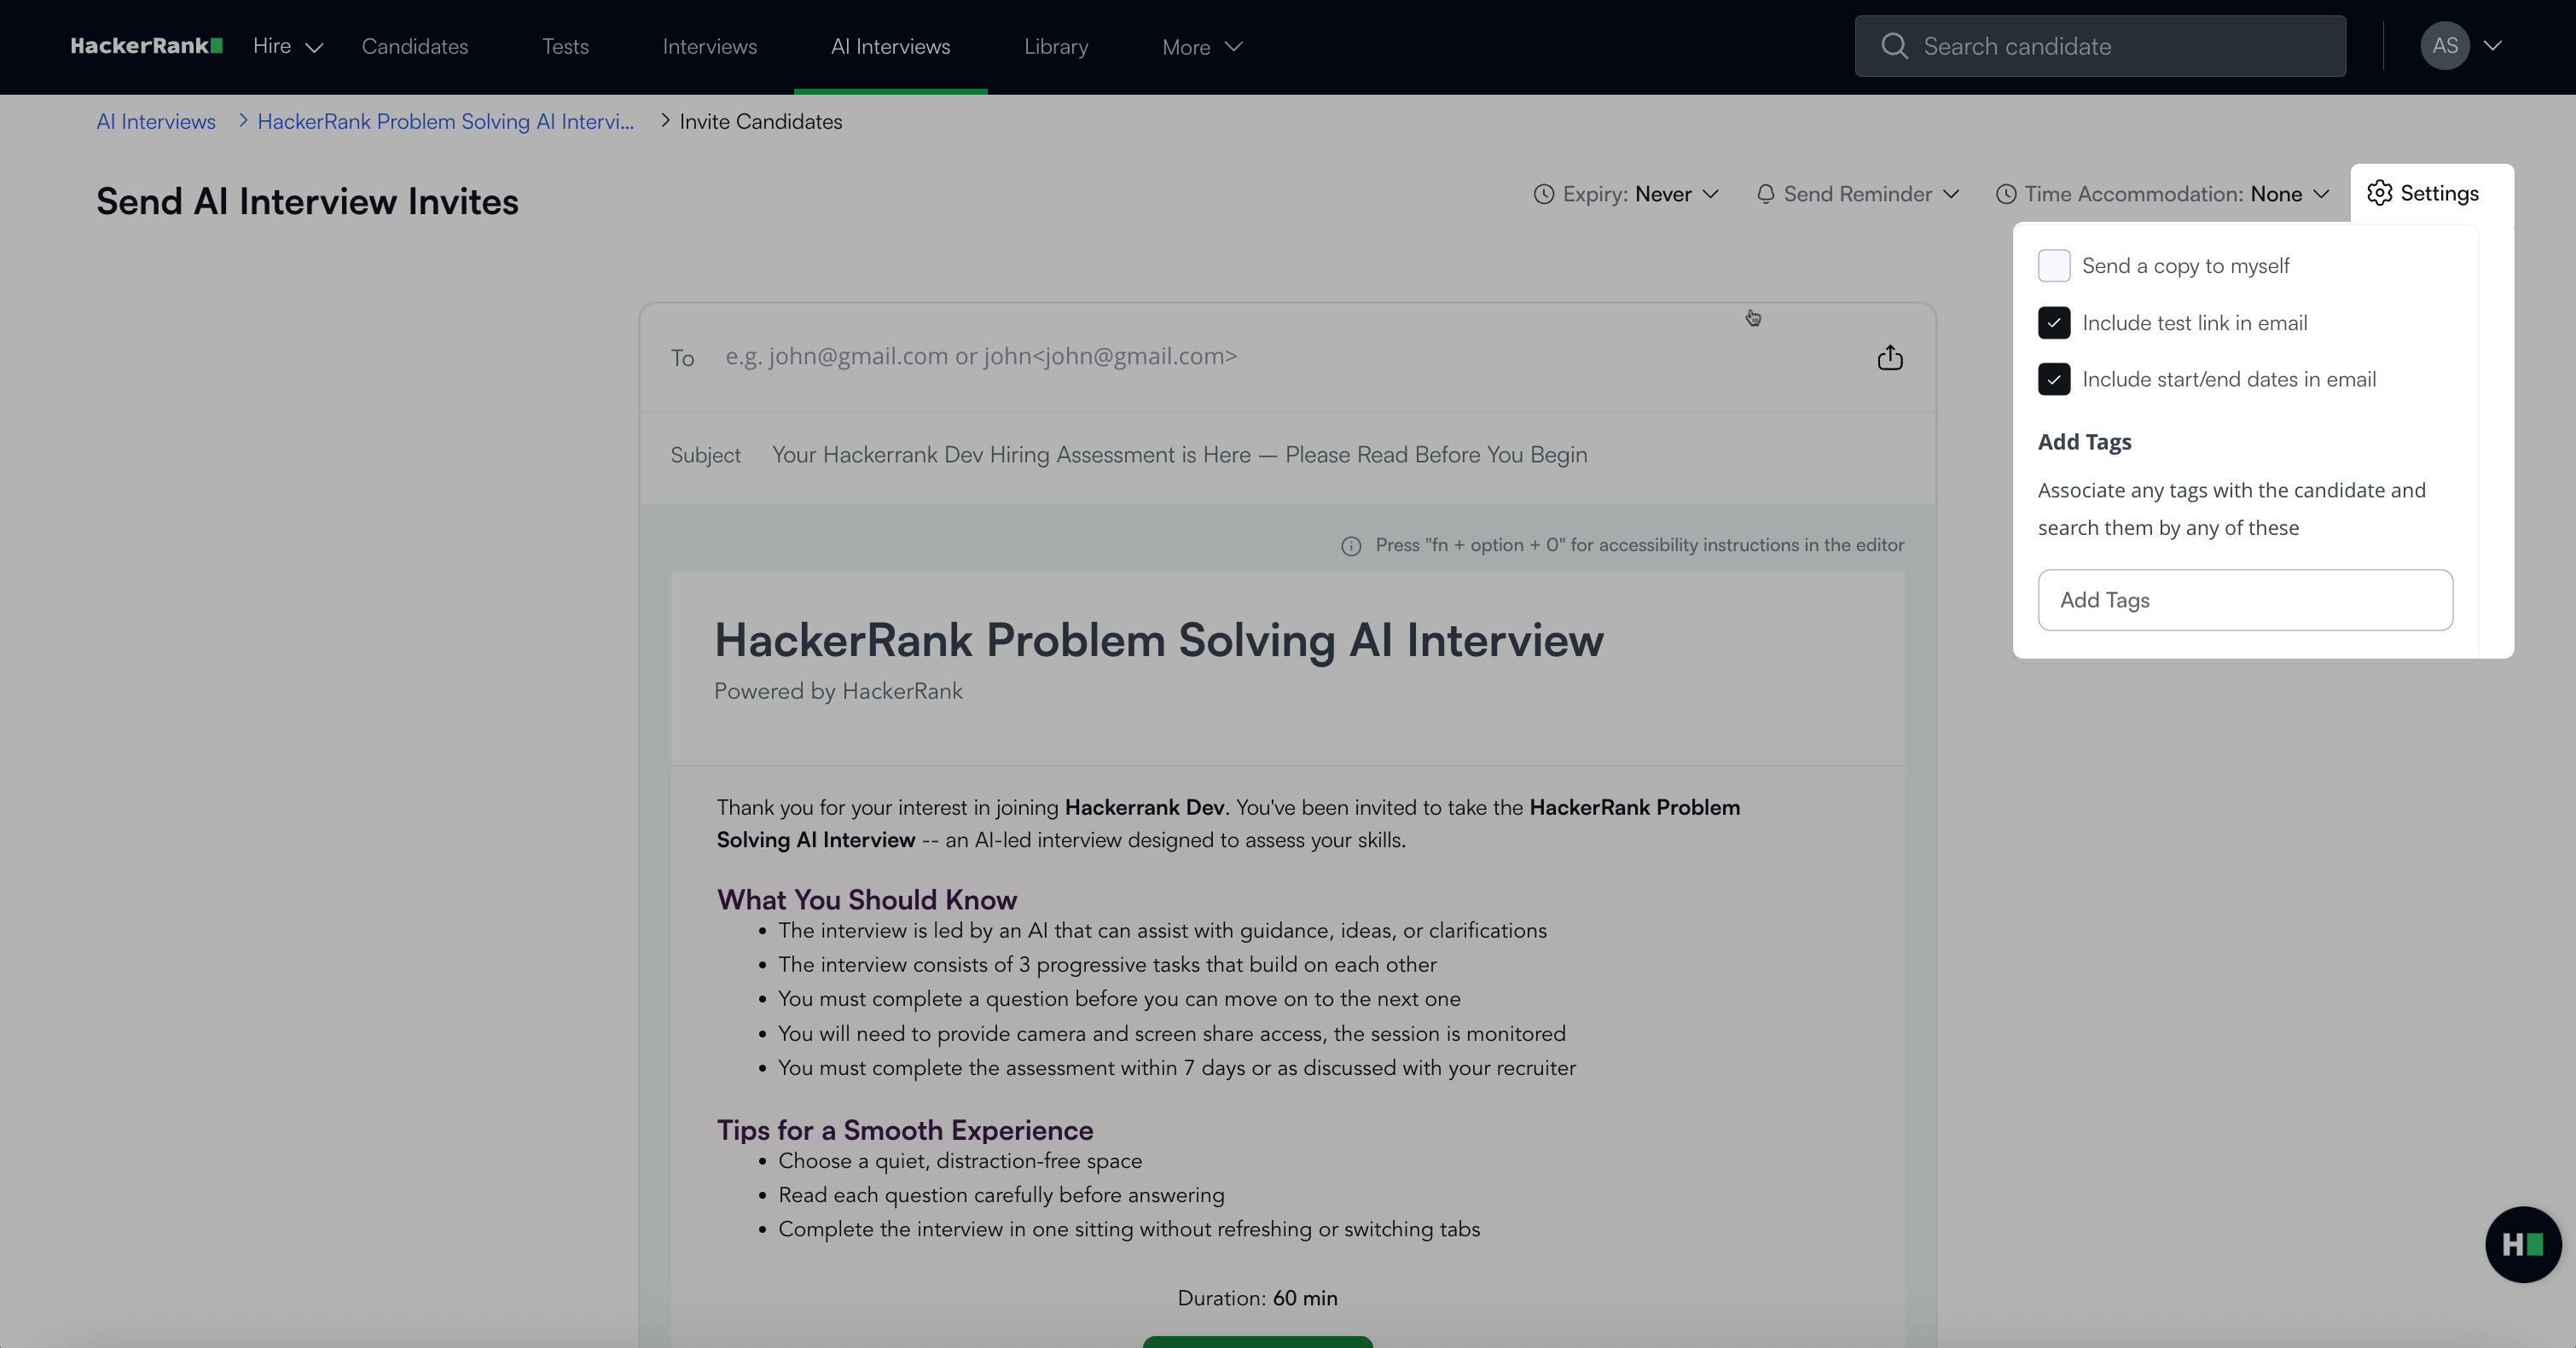Click the Send AI Interview Invites heading
The image size is (2576, 1348).
pyautogui.click(x=307, y=201)
